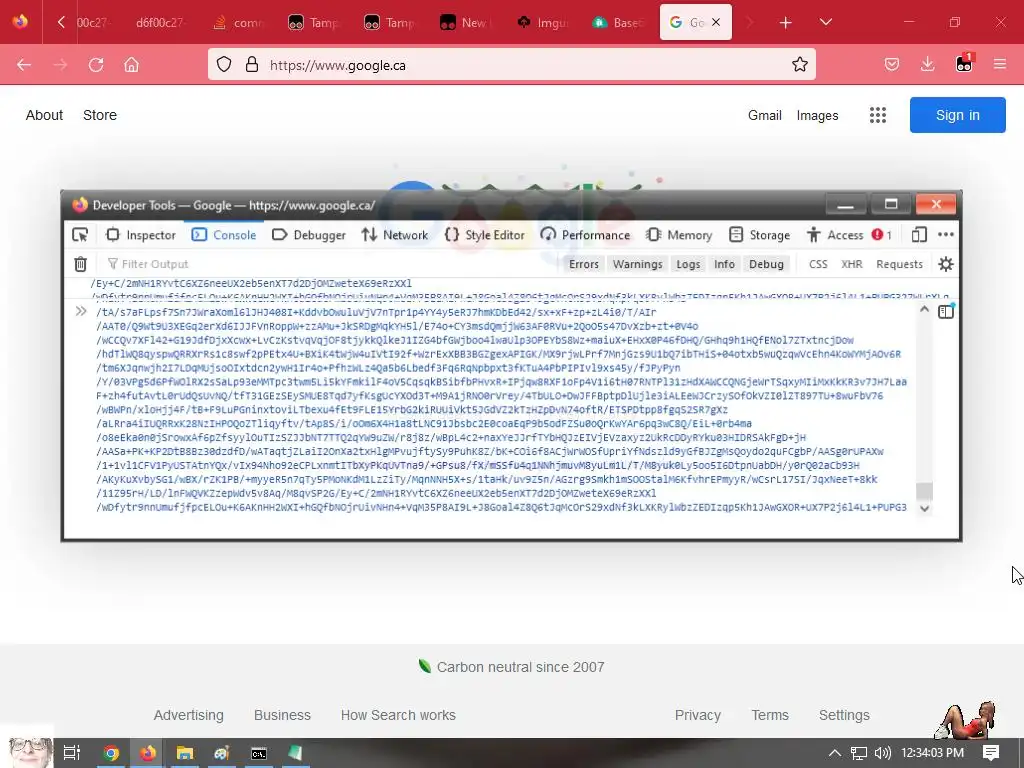This screenshot has width=1024, height=768.
Task: Open Google Store link
Action: coord(100,115)
